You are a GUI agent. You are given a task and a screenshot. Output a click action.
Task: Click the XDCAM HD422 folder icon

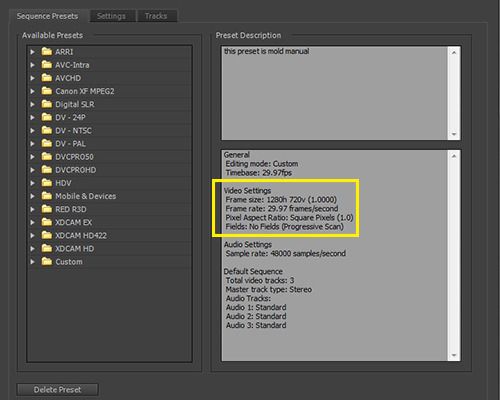(x=47, y=235)
